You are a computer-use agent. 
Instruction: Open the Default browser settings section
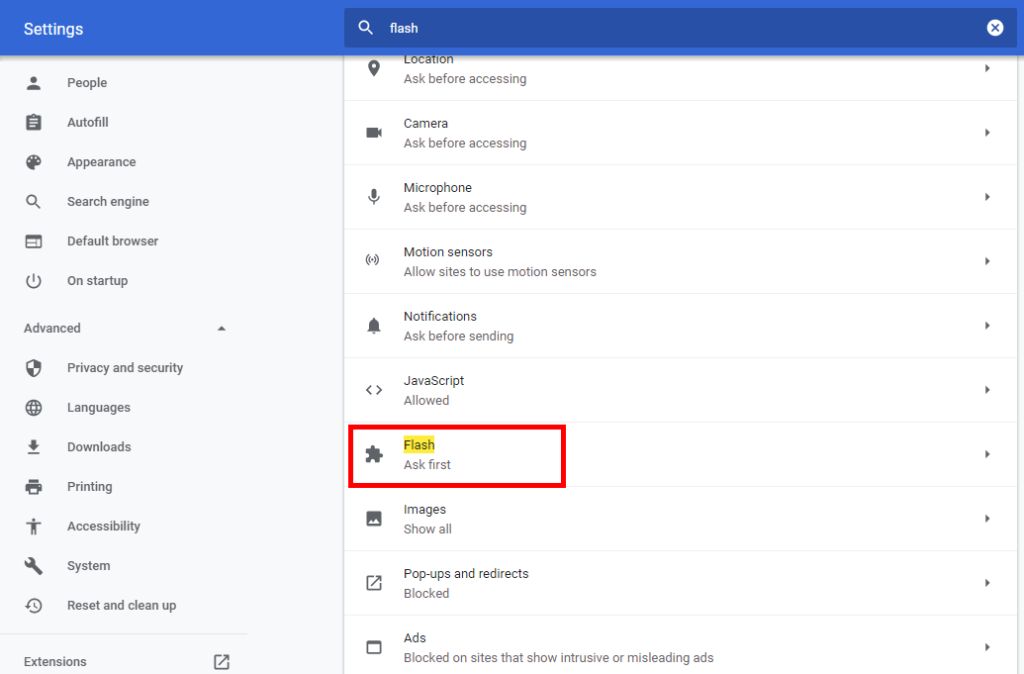[x=112, y=241]
